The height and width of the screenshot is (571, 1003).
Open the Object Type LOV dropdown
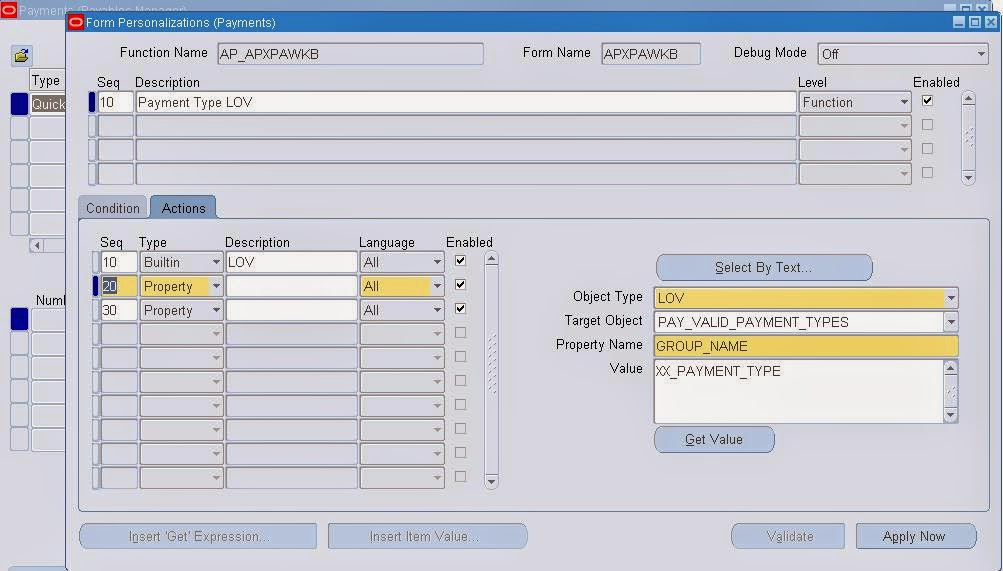(x=951, y=298)
